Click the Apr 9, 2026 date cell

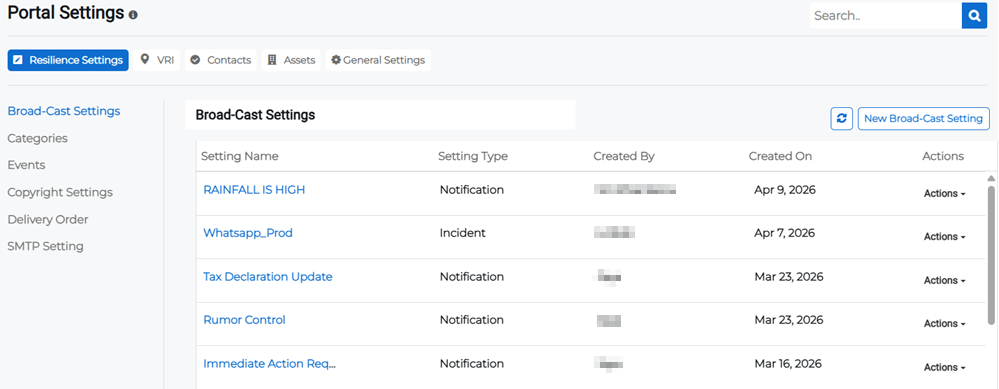coord(785,190)
